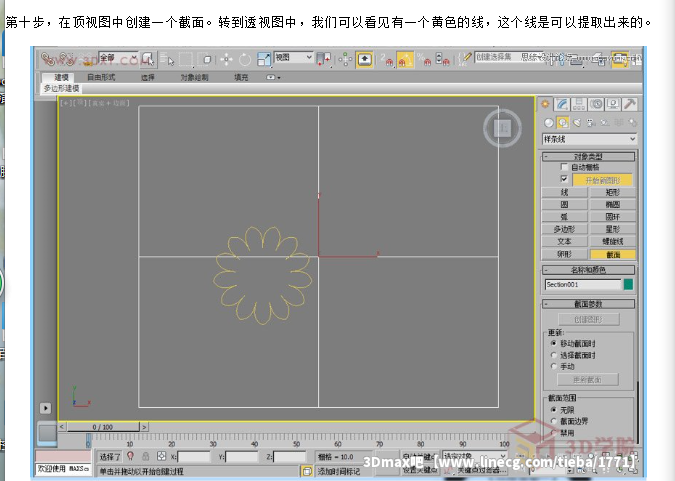The height and width of the screenshot is (481, 675).
Task: Select the 手动 update radio button
Action: pyautogui.click(x=554, y=366)
